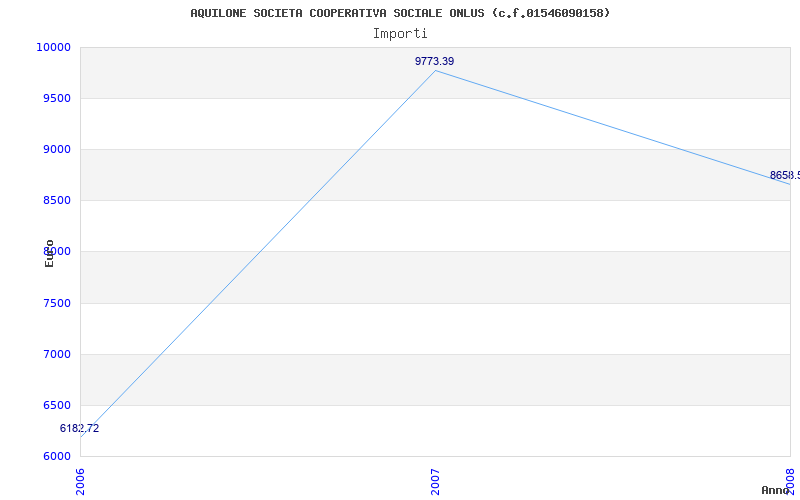The height and width of the screenshot is (500, 800).
Task: Click the 2008 x-axis year label
Action: [x=790, y=482]
